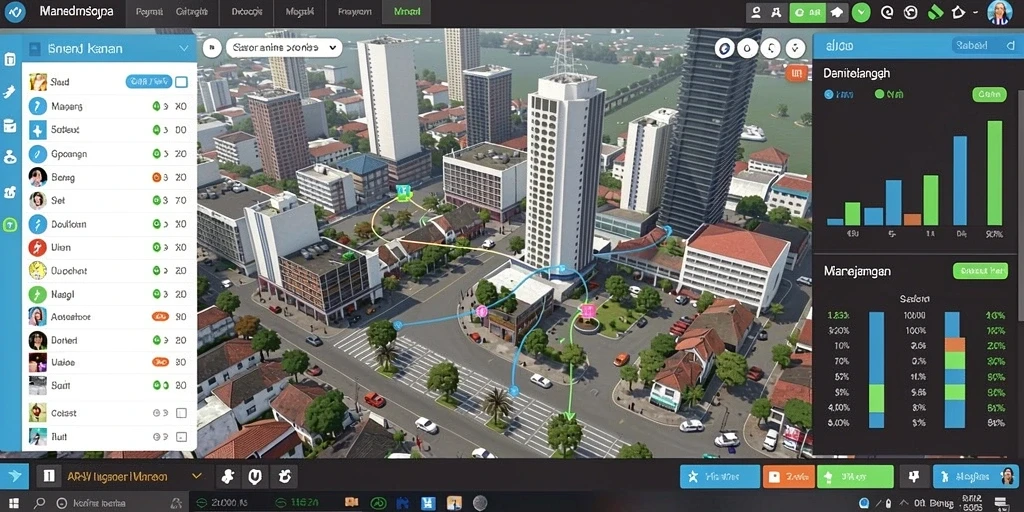Open the user avatar in the top-right corner
This screenshot has width=1024, height=512.
pos(999,12)
